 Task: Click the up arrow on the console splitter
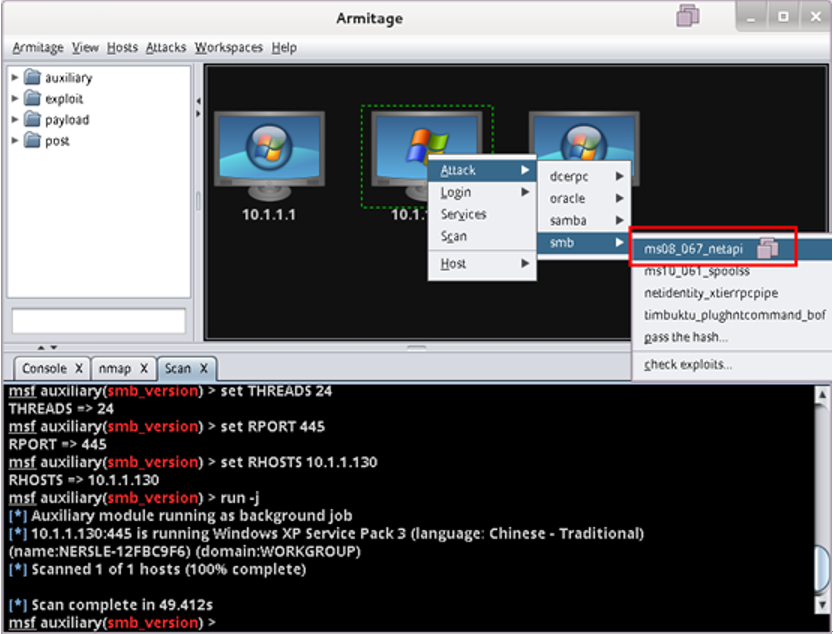pos(41,348)
